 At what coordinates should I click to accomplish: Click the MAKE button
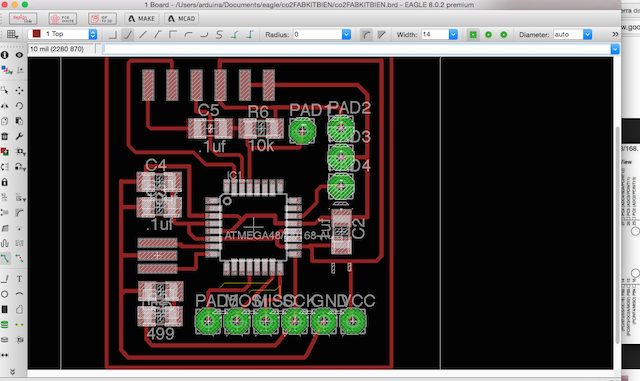coord(142,19)
